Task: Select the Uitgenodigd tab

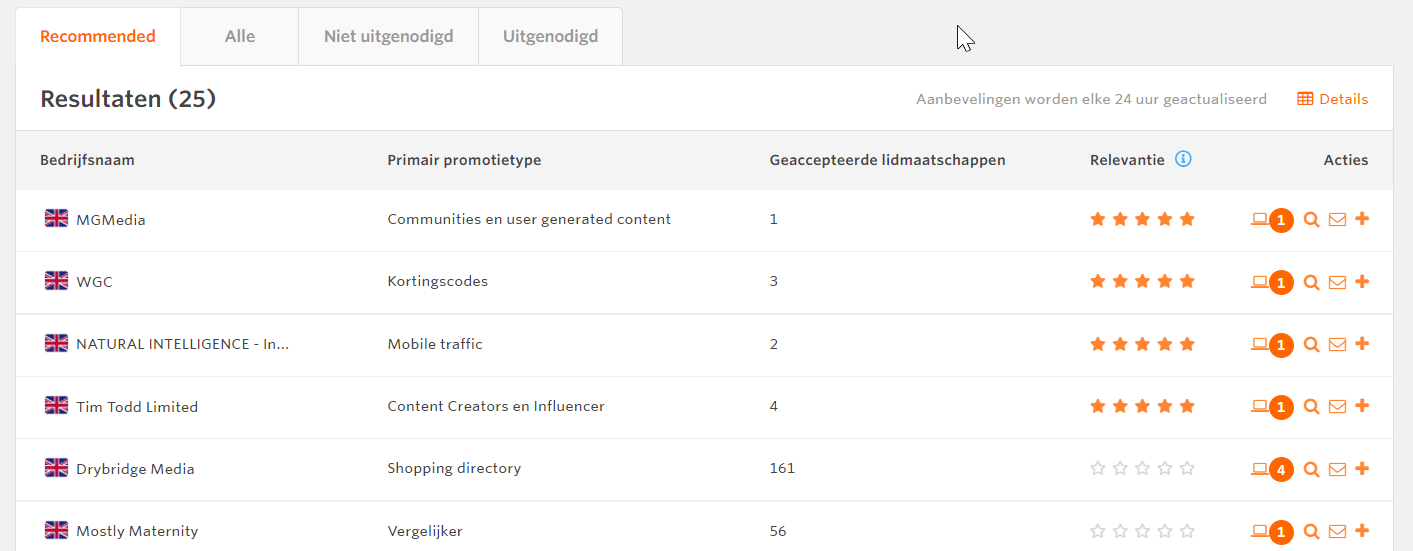Action: (x=550, y=37)
